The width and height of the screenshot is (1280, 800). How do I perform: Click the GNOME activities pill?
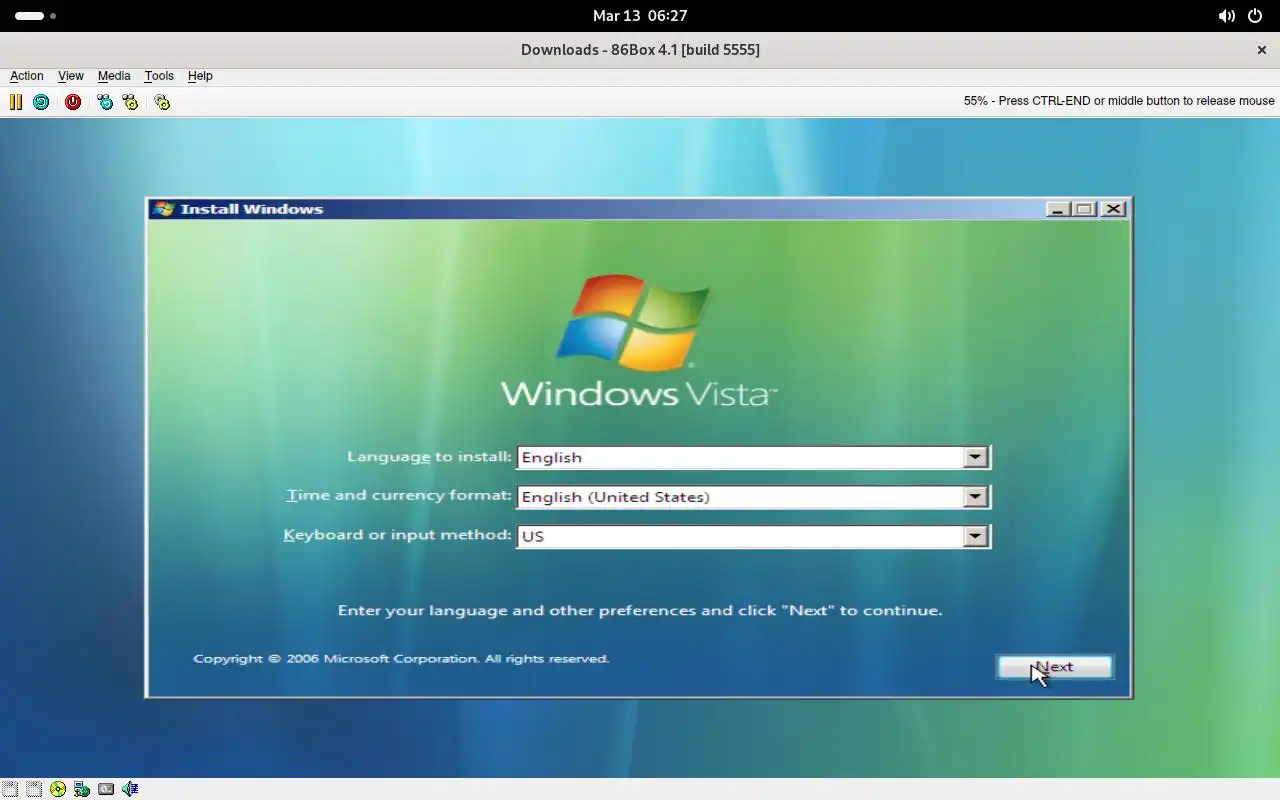click(x=35, y=16)
